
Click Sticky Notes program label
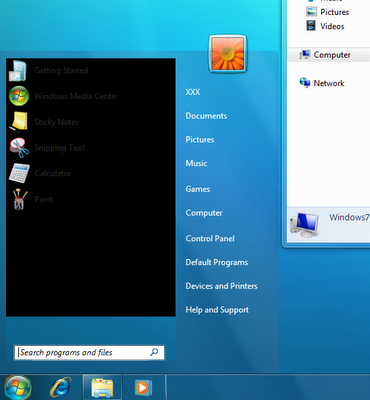click(57, 122)
